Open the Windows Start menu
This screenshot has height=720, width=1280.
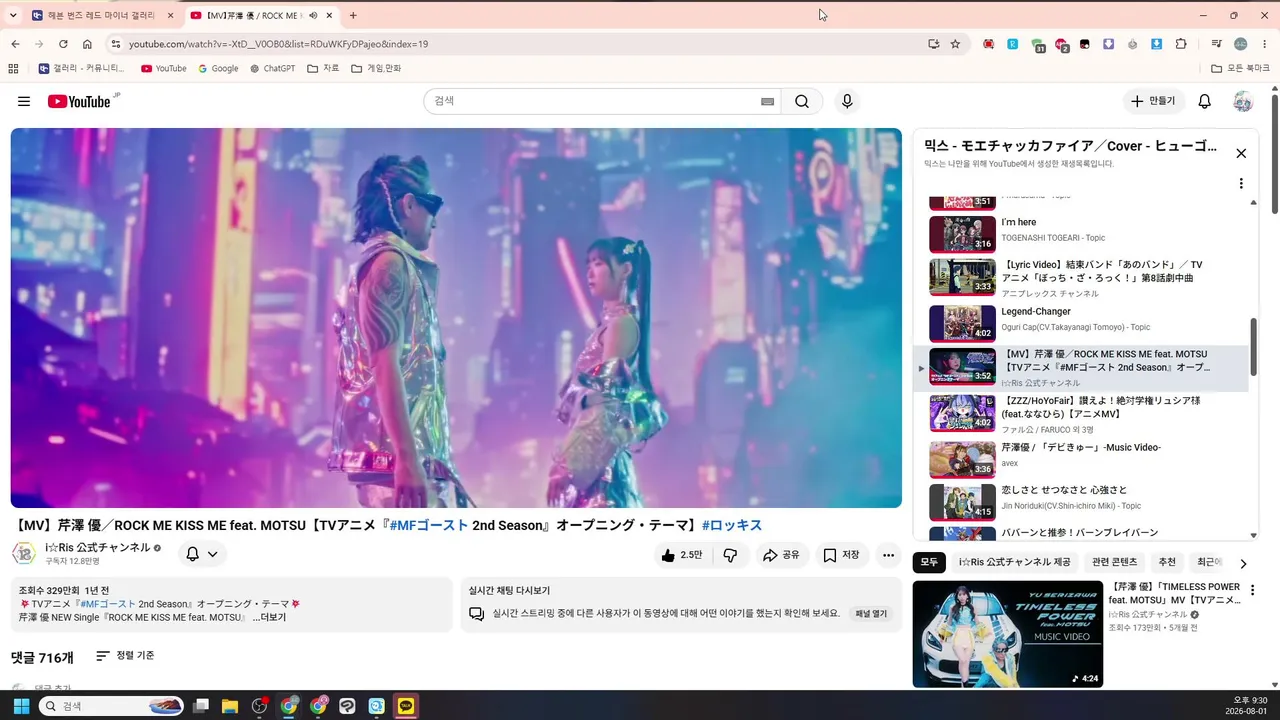click(21, 706)
